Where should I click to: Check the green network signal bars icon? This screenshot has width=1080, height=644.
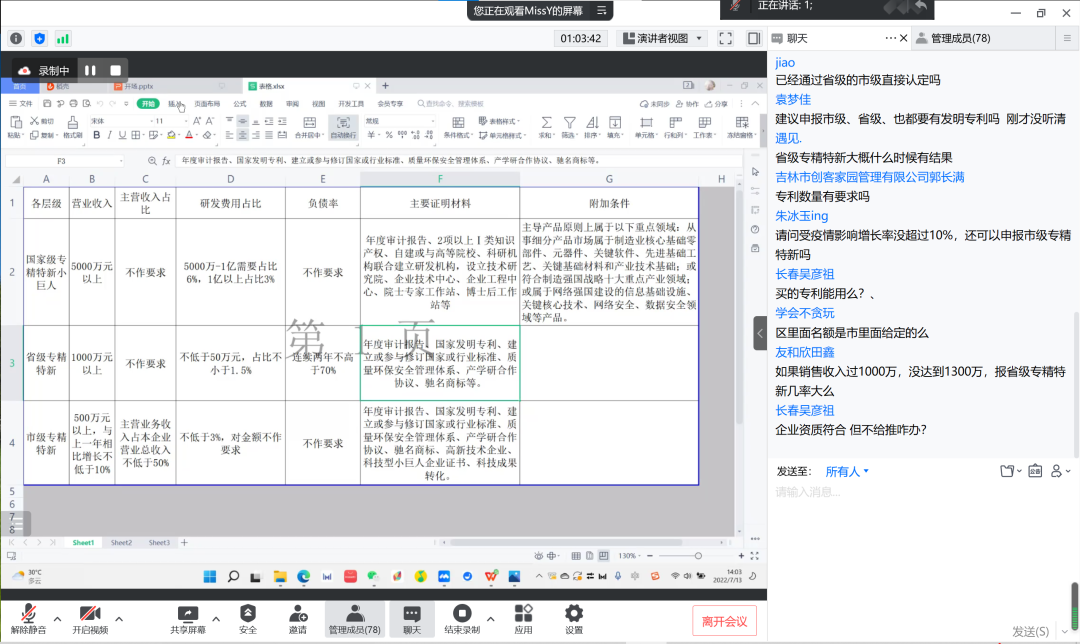(x=63, y=39)
